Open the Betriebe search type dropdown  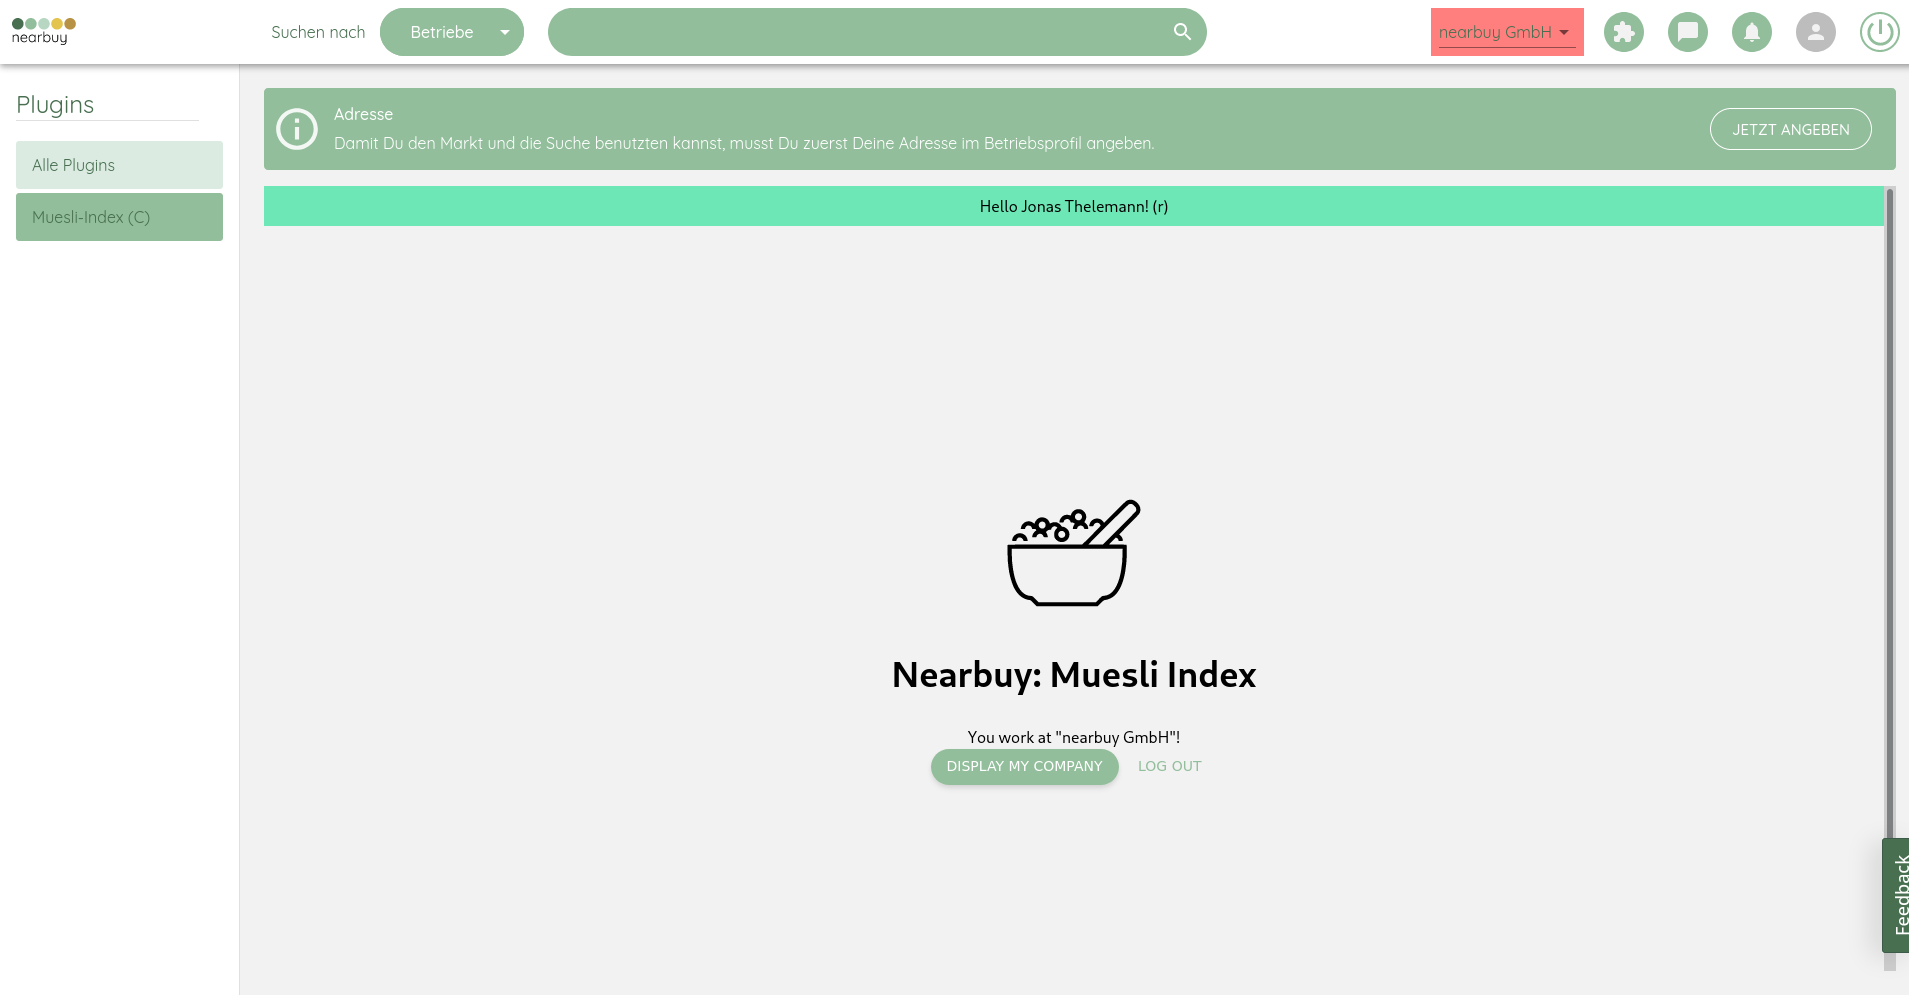point(452,32)
